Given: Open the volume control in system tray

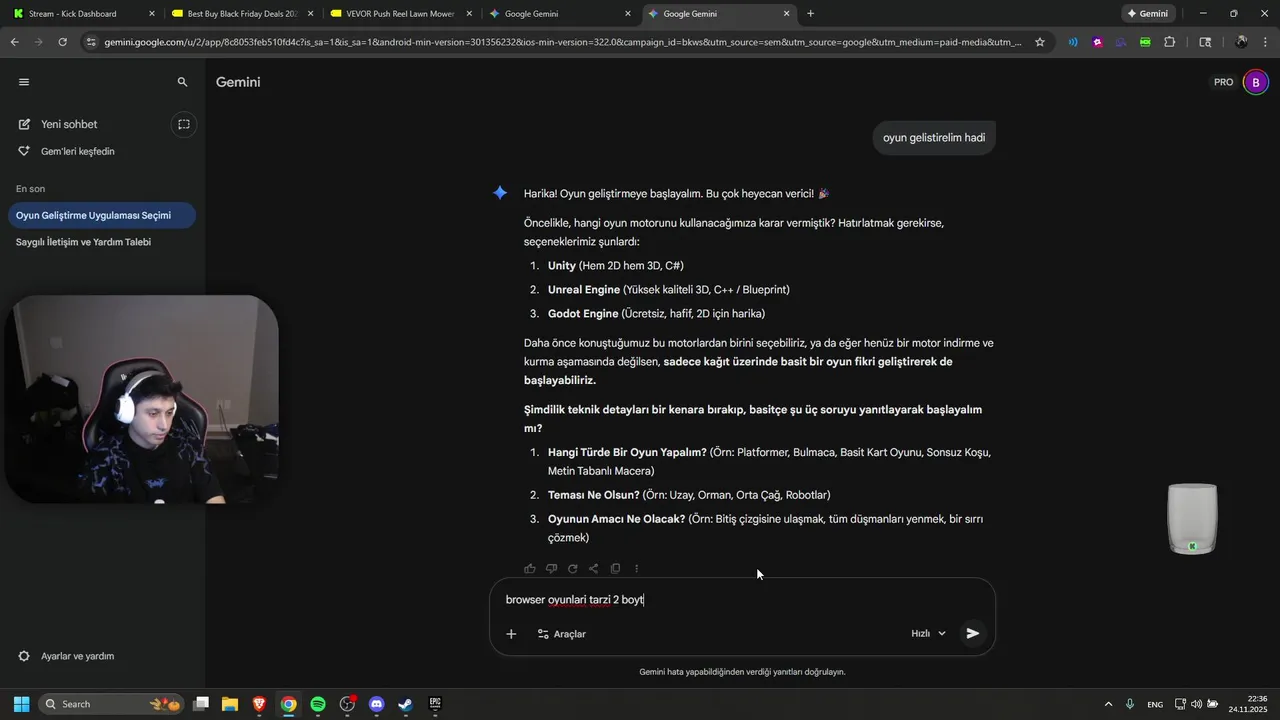Looking at the screenshot, I should click(1196, 704).
